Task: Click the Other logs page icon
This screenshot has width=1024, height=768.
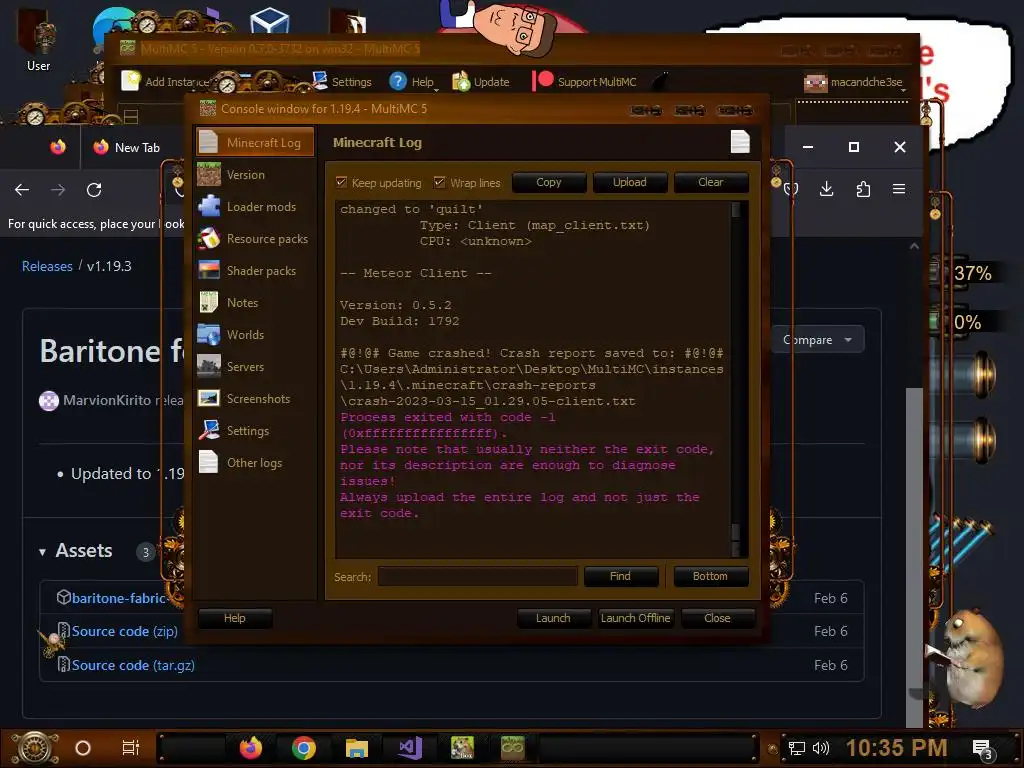Action: [x=208, y=462]
